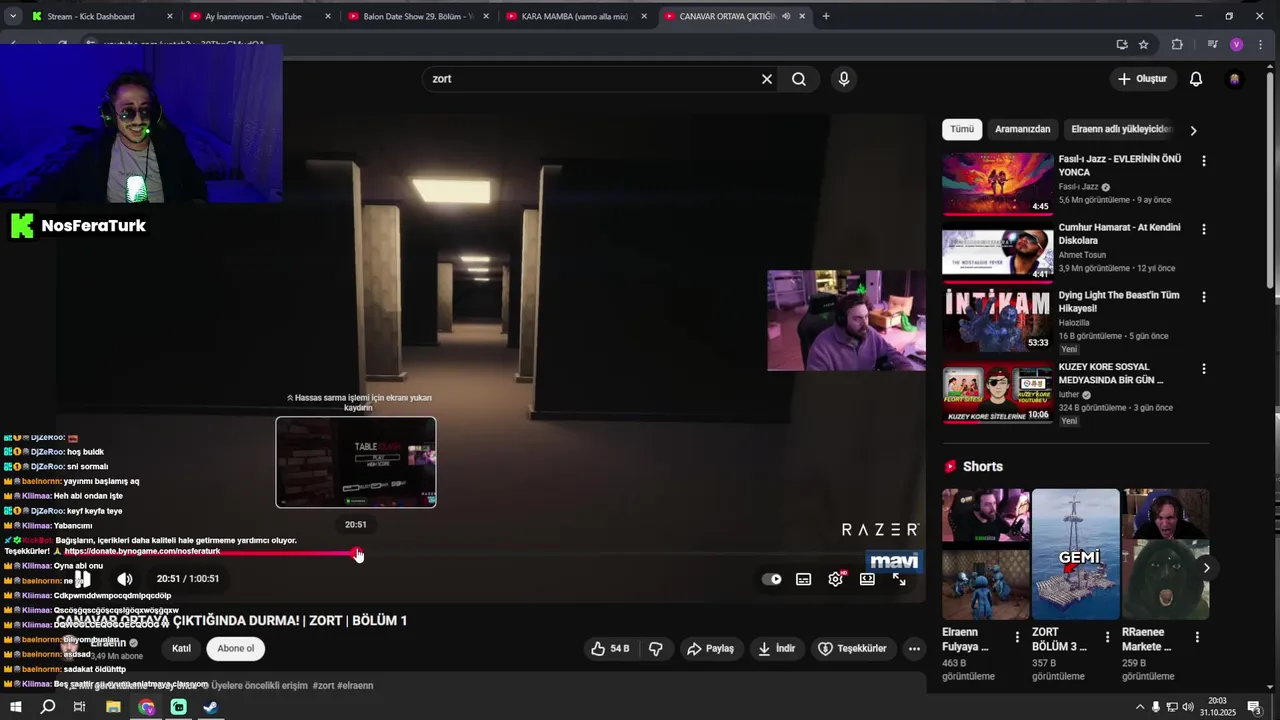Open Kuzey Kore Sosyal Medyasında video thumbnail

997,394
